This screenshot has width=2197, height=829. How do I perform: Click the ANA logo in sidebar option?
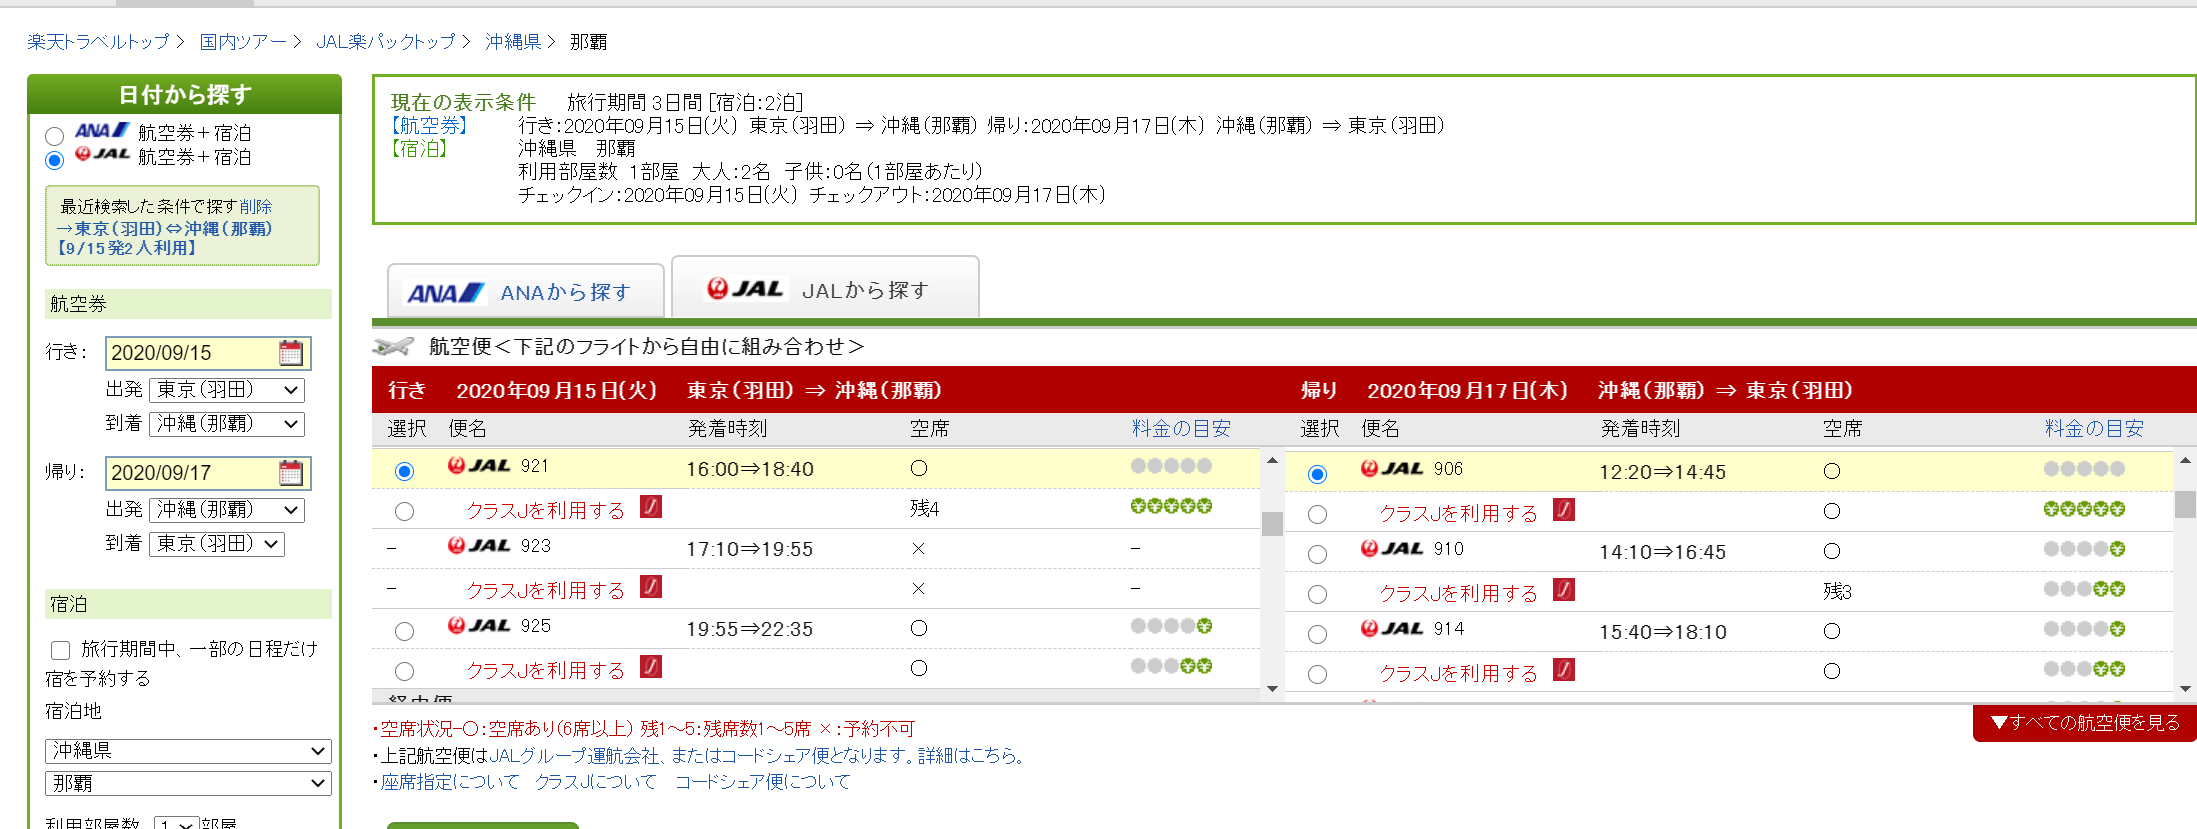point(102,131)
